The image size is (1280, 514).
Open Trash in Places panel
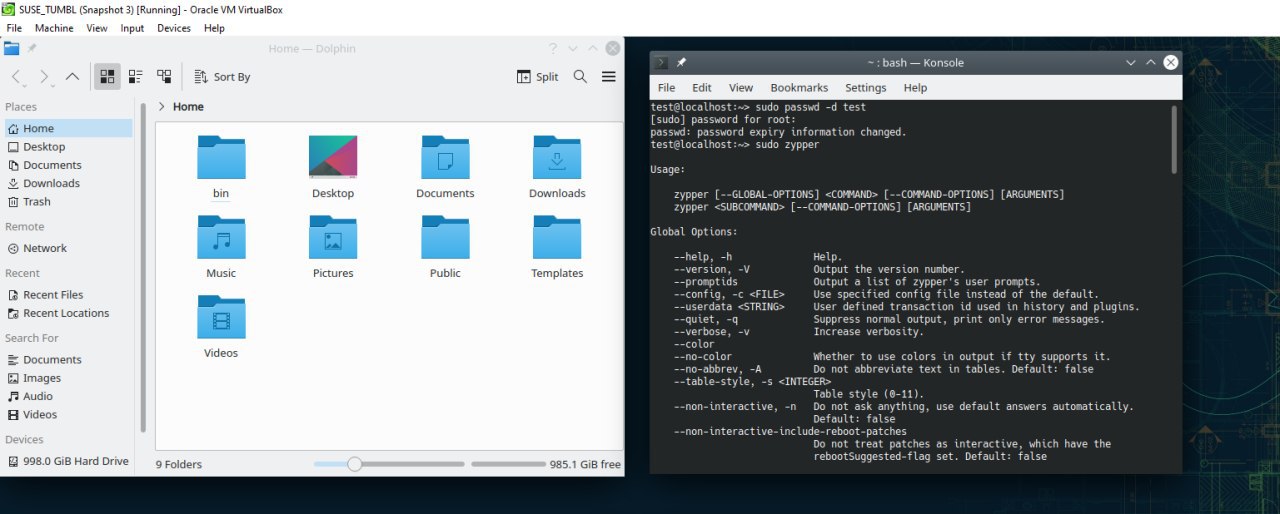[x=67, y=201]
